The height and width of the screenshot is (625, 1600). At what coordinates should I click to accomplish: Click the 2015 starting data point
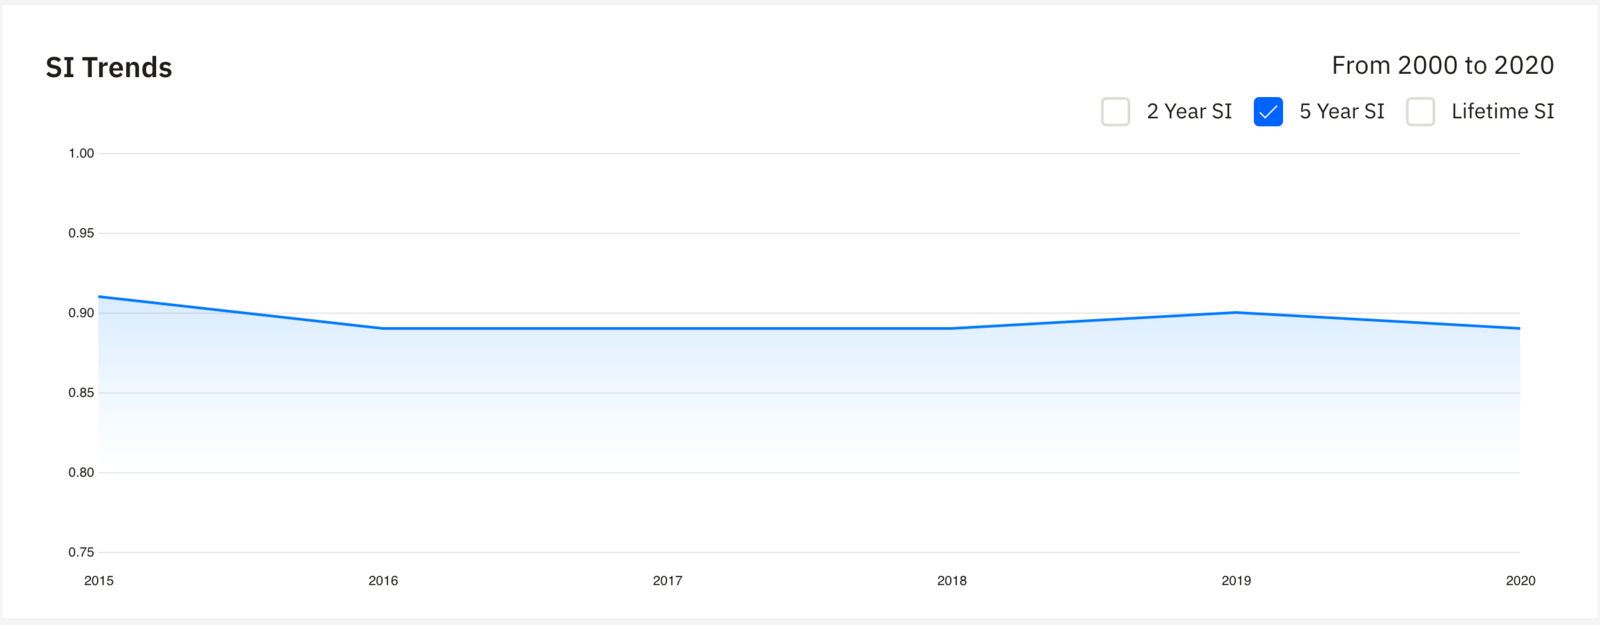click(x=100, y=296)
